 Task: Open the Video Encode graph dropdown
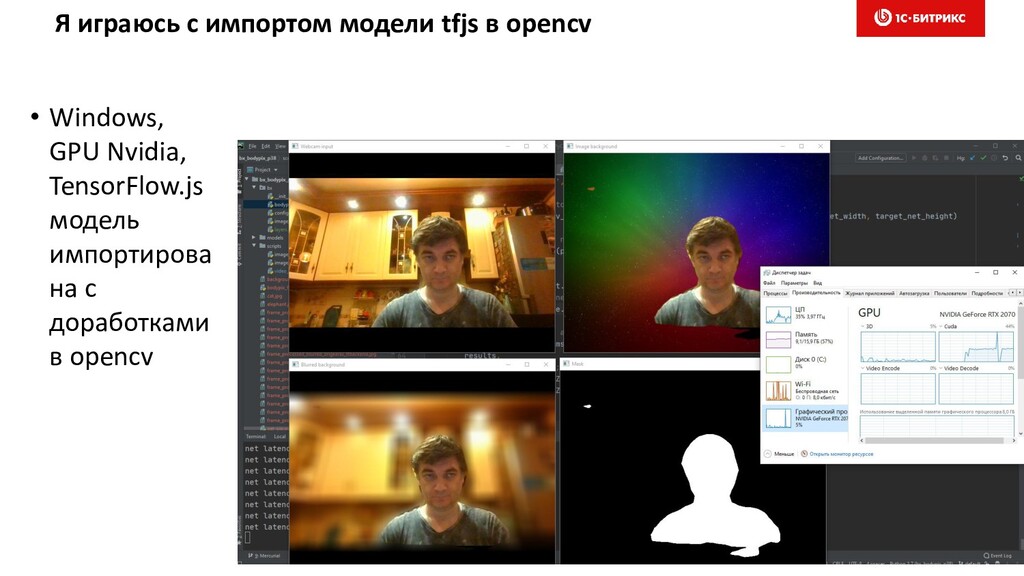coord(863,368)
